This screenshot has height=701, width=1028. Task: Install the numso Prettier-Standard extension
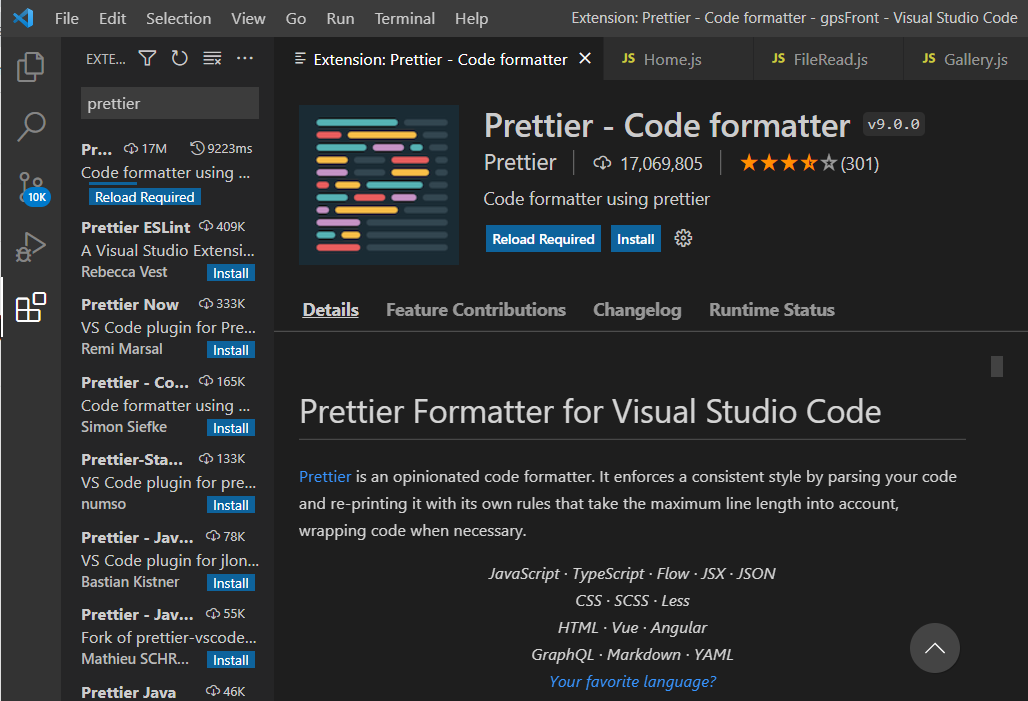pos(231,505)
